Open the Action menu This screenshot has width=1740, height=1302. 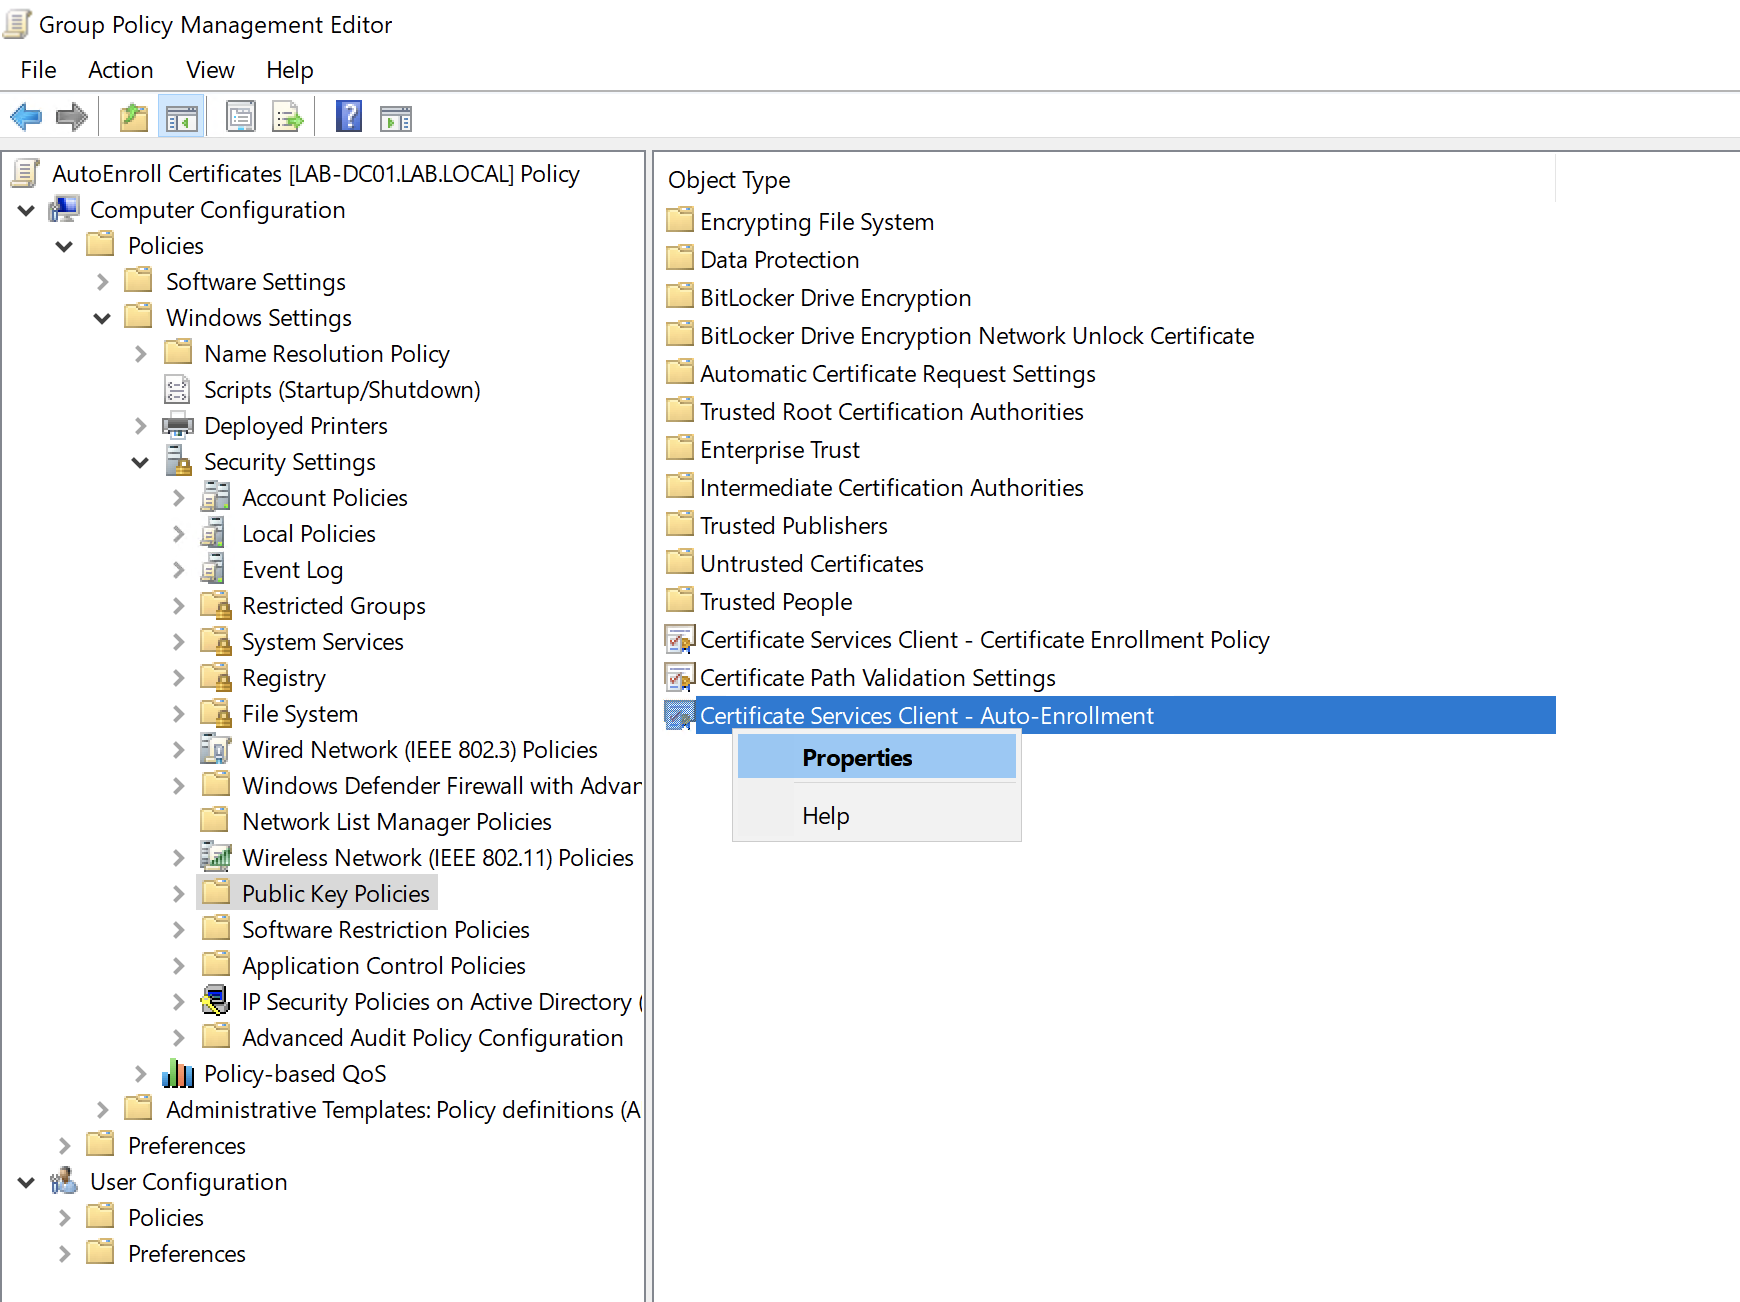click(120, 70)
